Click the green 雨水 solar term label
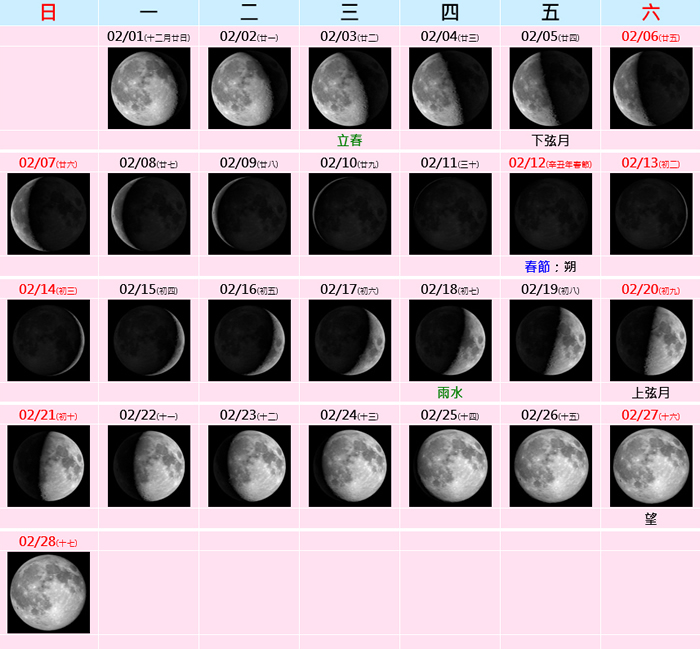Image resolution: width=700 pixels, height=649 pixels. click(450, 393)
